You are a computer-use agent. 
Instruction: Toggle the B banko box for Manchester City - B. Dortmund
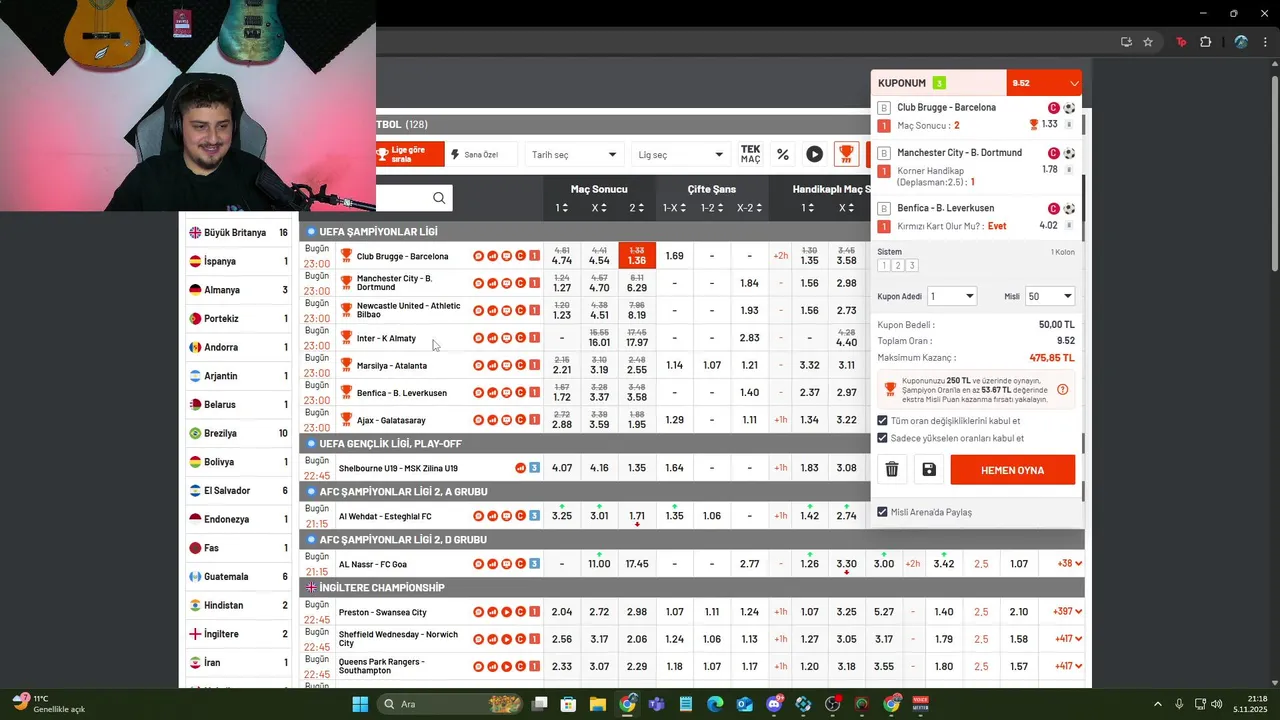click(x=884, y=153)
